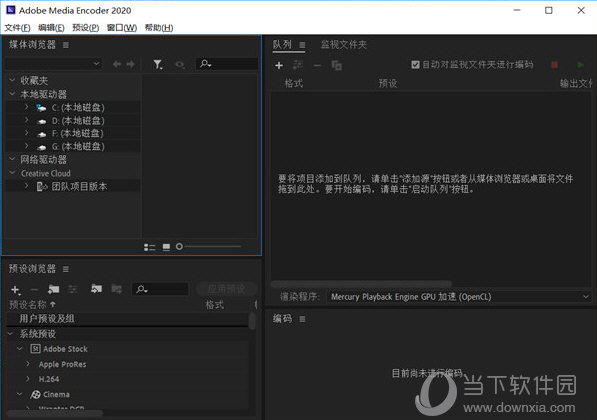Viewport: 597px width, 420px height.
Task: Select the 用户预设及组 row
Action: 127,319
